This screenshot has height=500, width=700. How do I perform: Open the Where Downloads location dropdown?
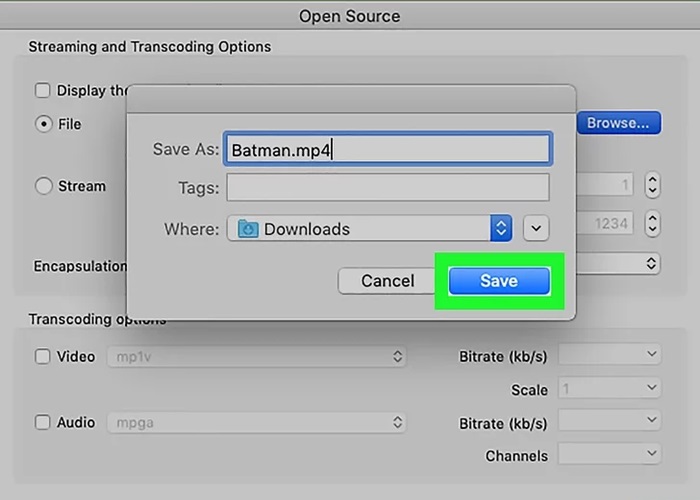[501, 229]
